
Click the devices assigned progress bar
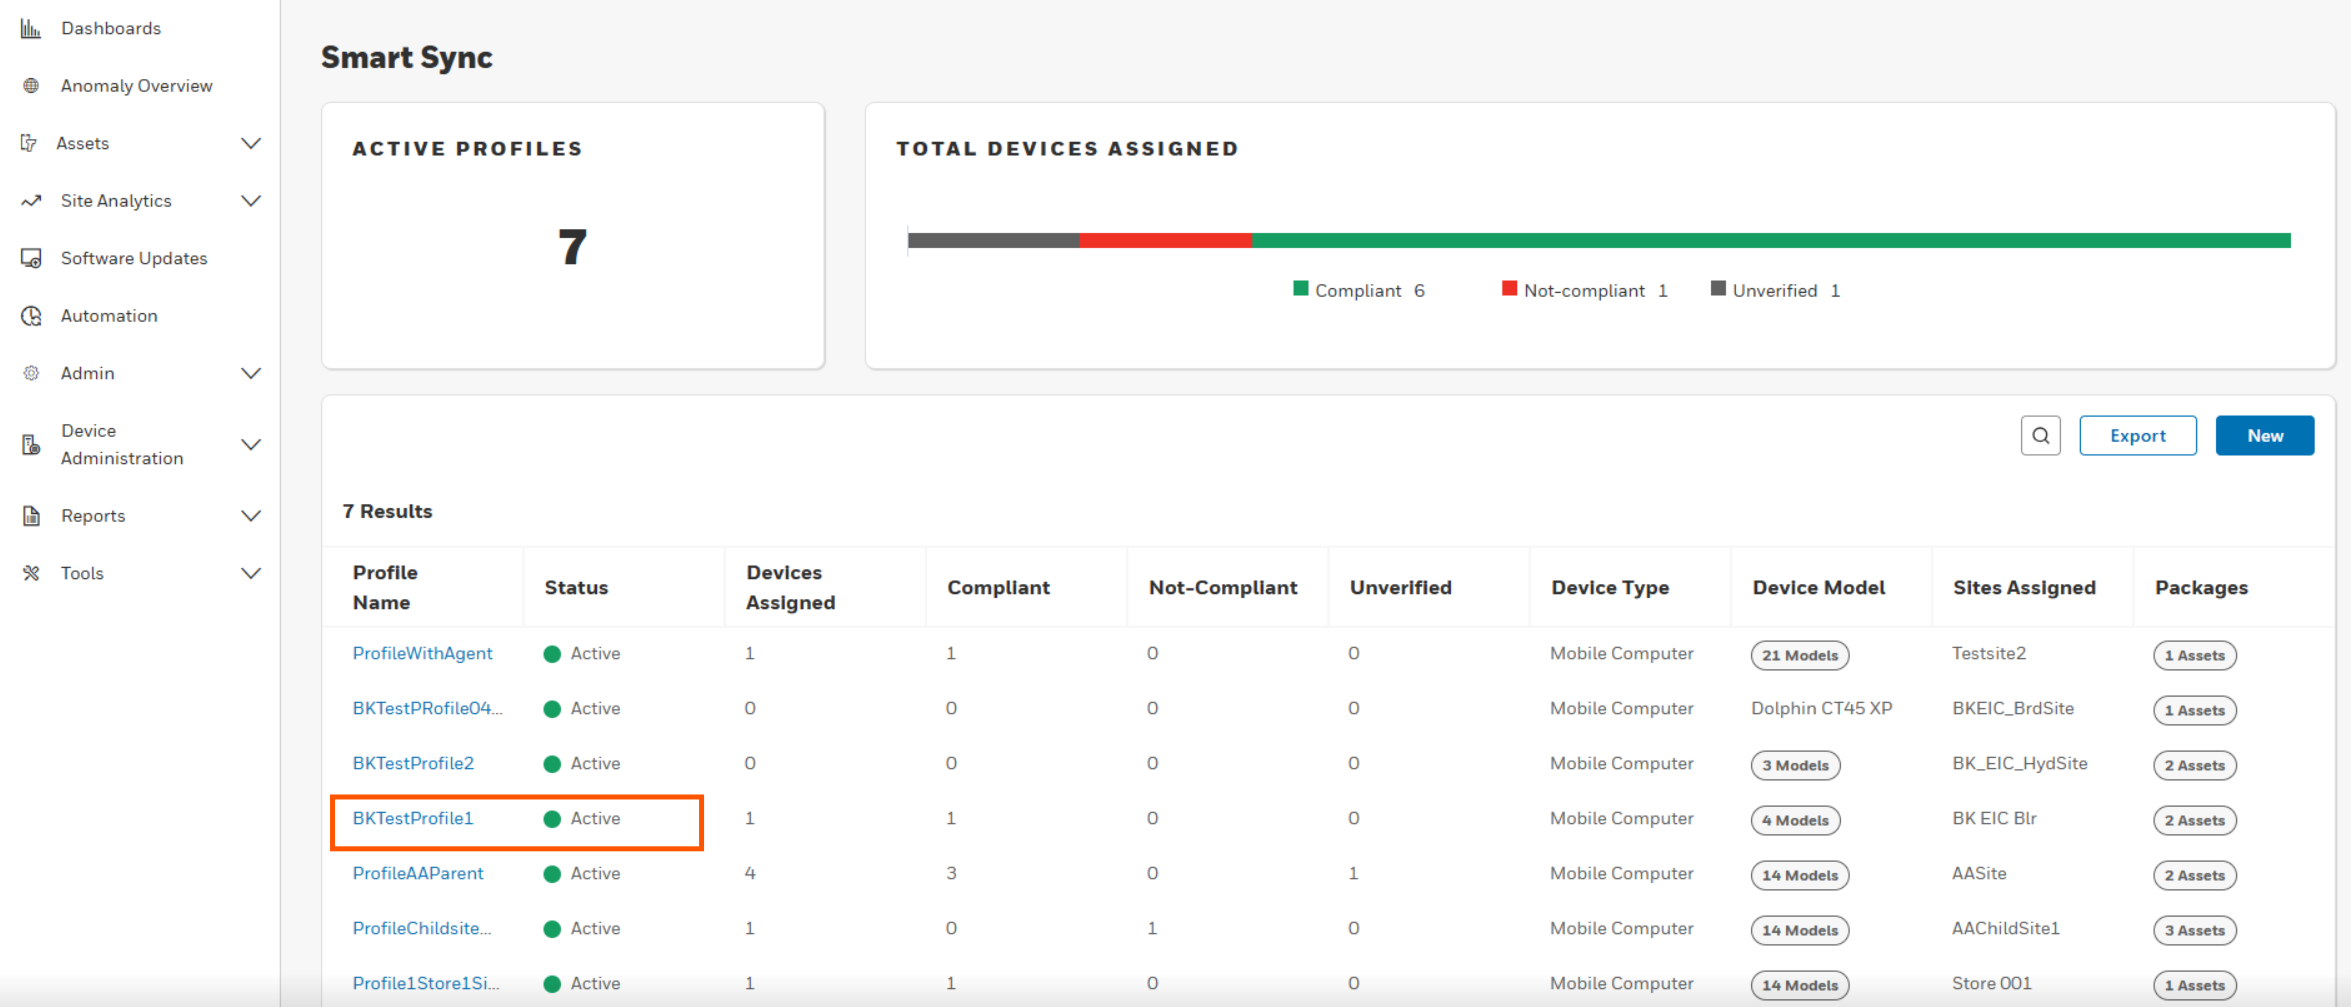(x=1600, y=240)
